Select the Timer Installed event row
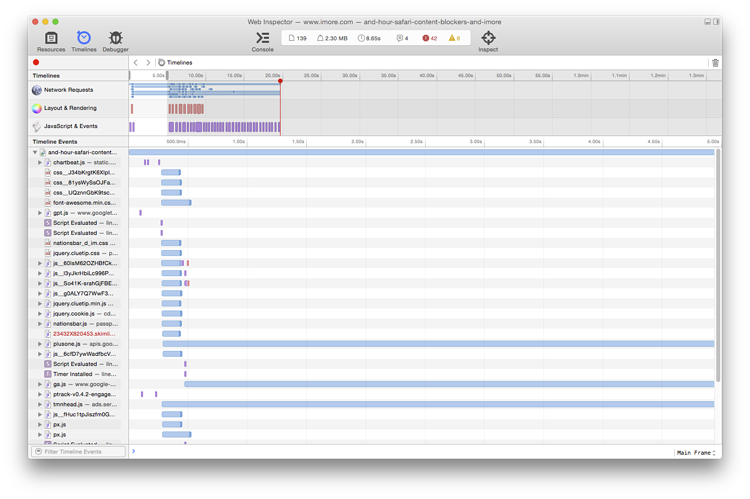750x499 pixels. click(78, 374)
